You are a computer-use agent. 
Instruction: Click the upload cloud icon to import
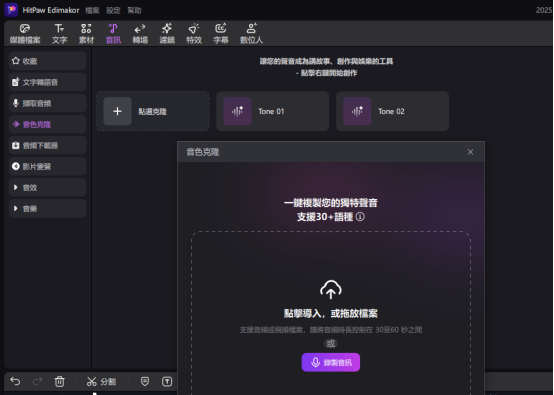[x=331, y=290]
